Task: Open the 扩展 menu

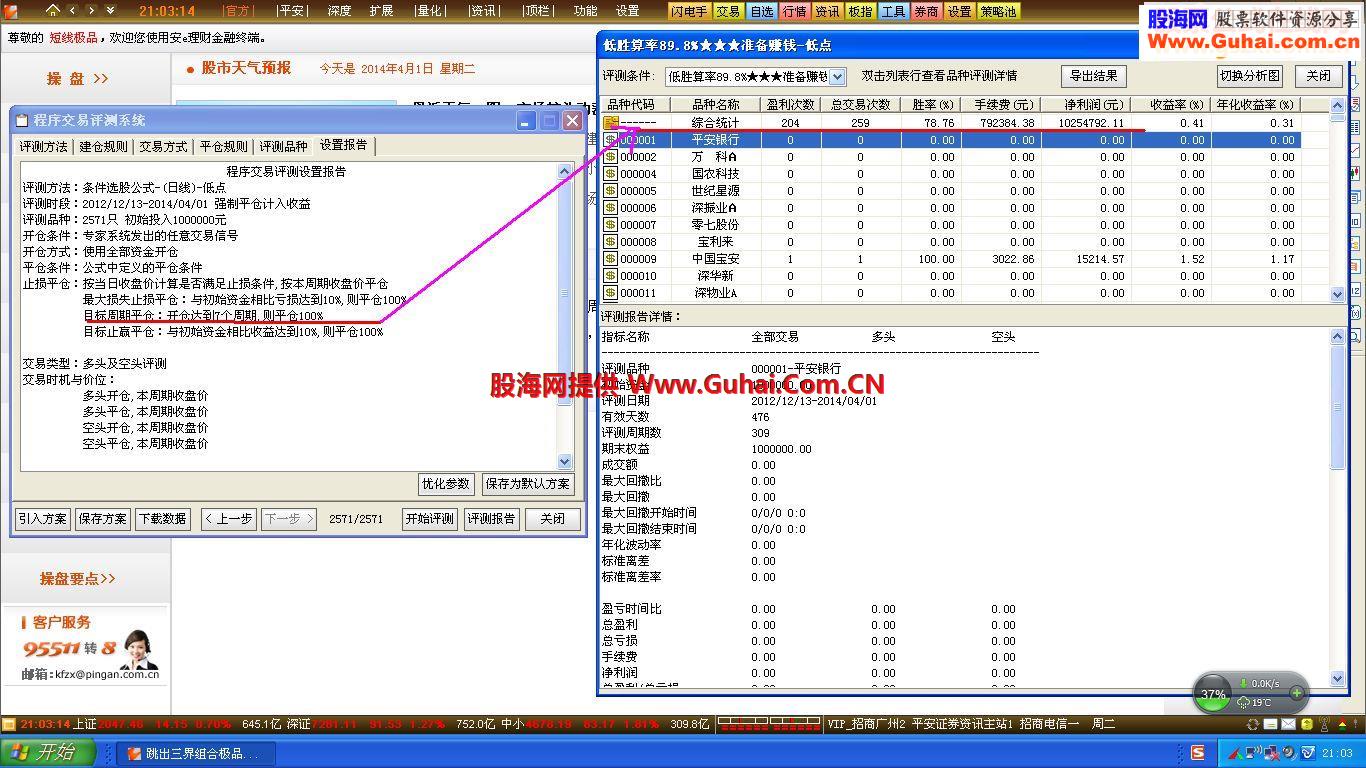Action: (381, 11)
